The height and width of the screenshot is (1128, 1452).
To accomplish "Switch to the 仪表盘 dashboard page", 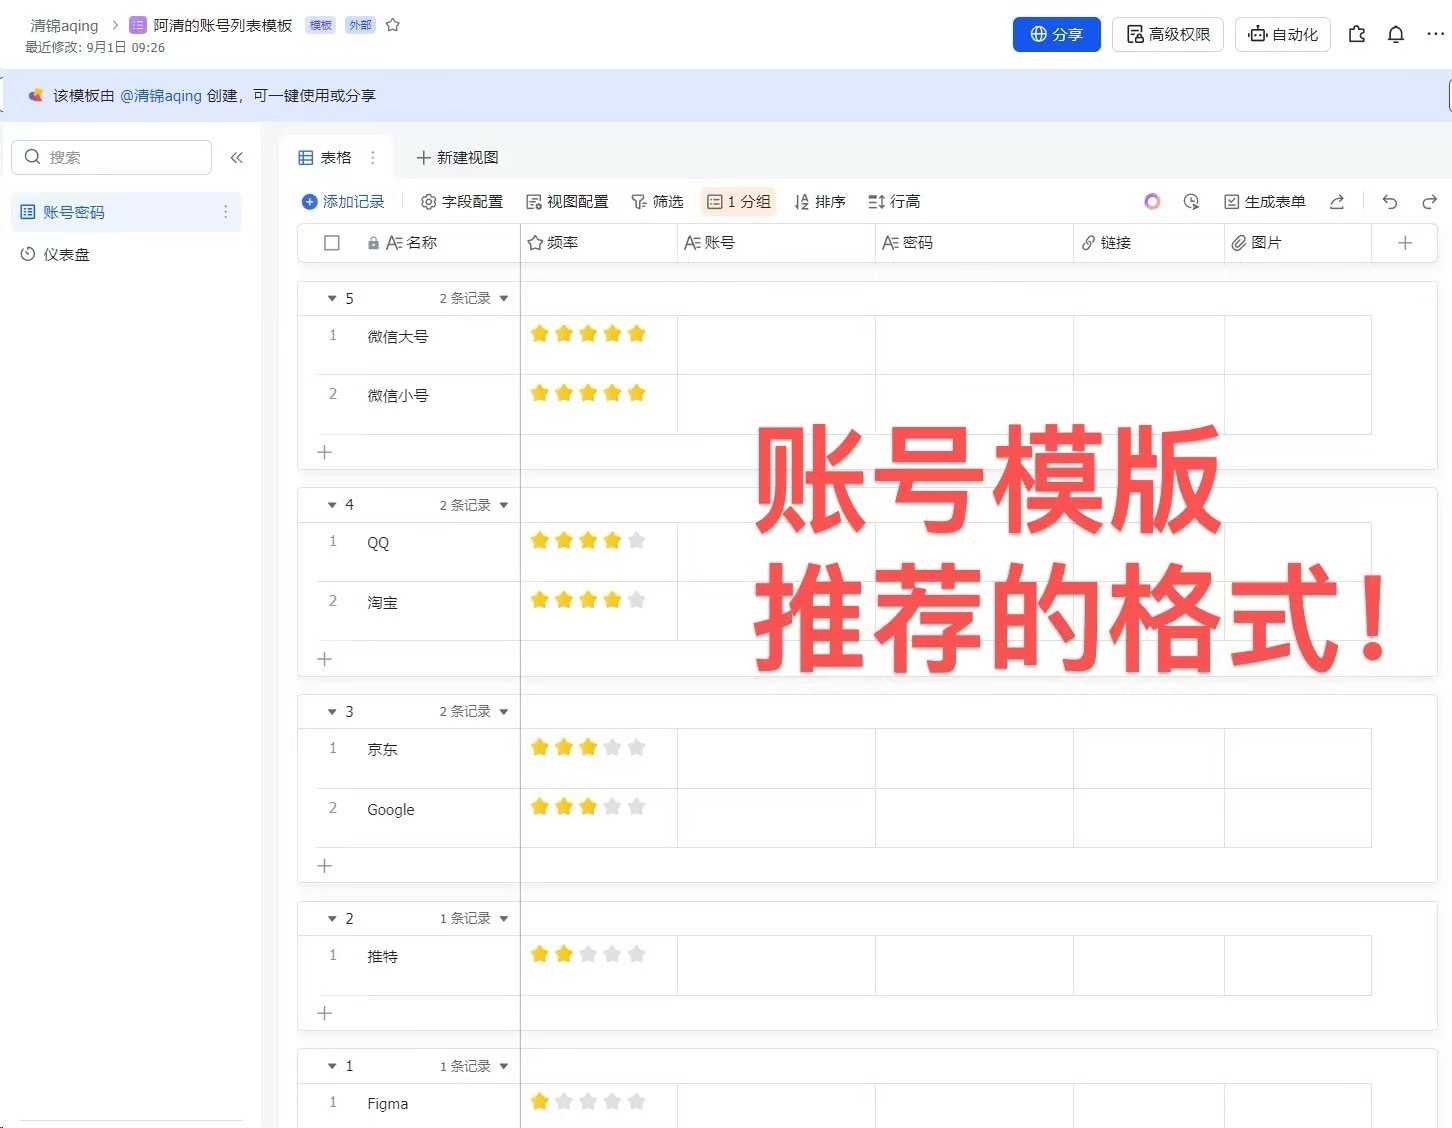I will (66, 255).
